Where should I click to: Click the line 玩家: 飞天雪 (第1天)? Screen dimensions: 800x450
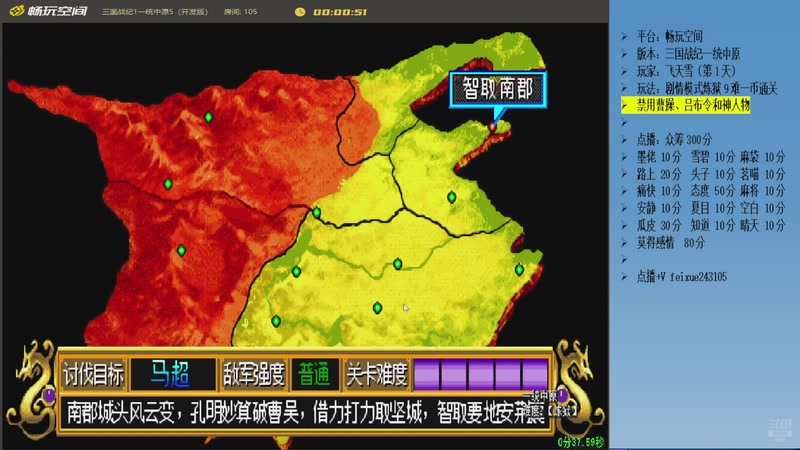(x=686, y=71)
